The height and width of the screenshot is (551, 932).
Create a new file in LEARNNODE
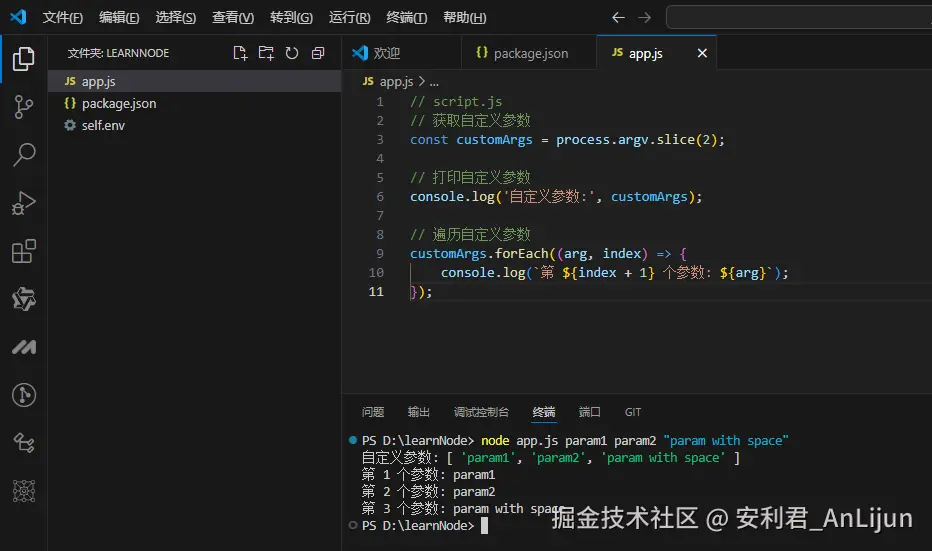[240, 53]
